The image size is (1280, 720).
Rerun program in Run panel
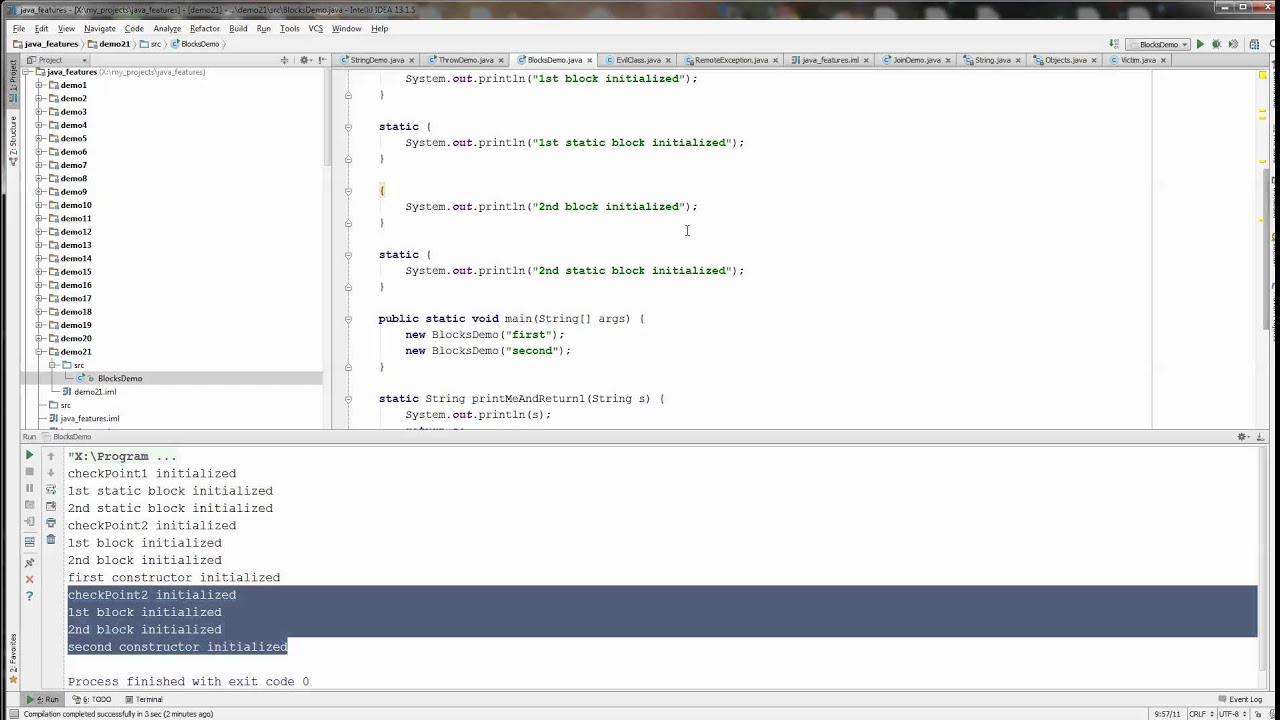pyautogui.click(x=29, y=455)
